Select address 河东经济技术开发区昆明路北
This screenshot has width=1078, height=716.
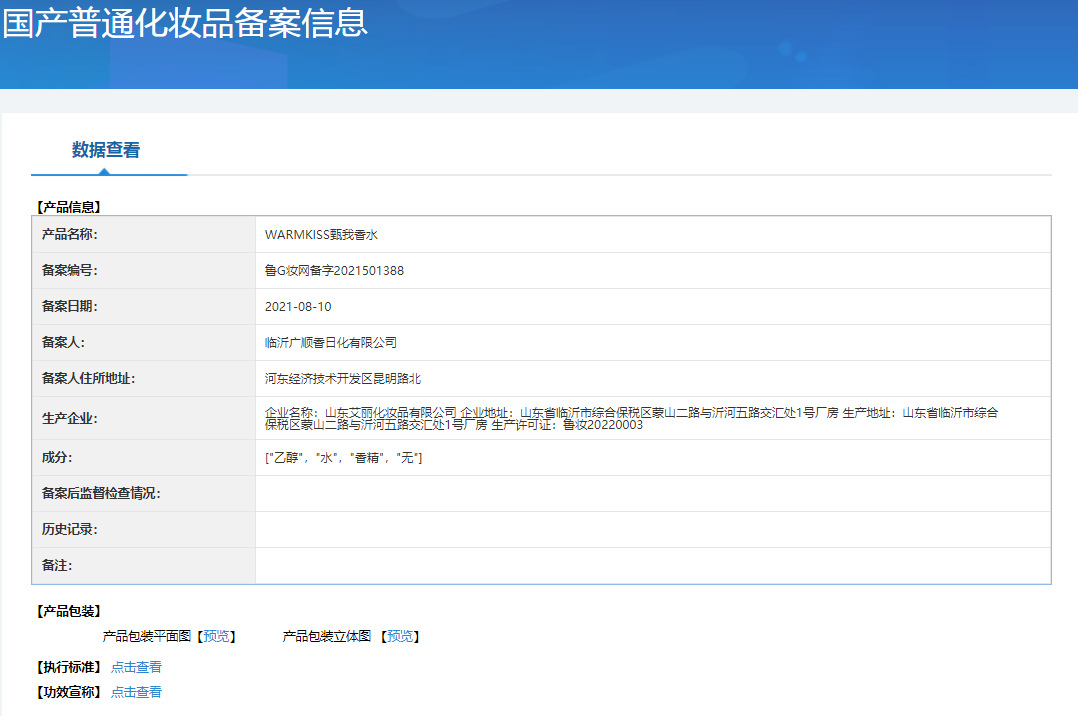(342, 378)
